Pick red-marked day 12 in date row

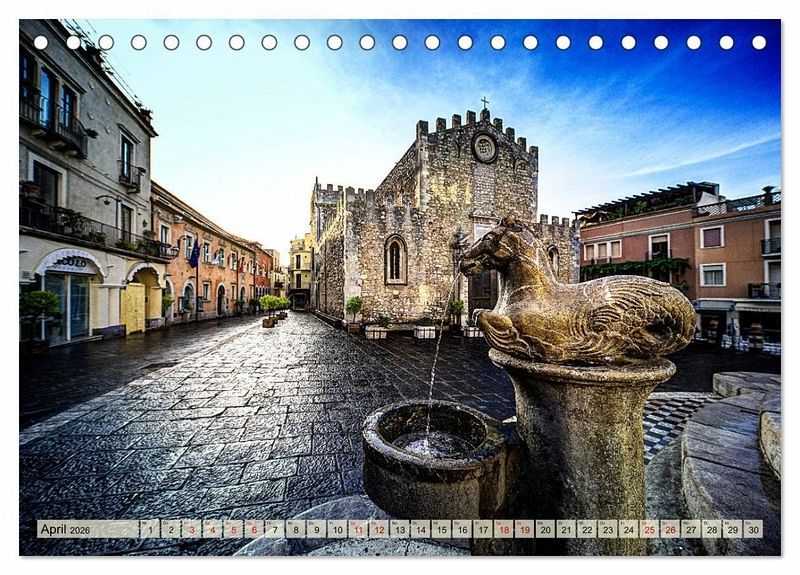click(379, 529)
